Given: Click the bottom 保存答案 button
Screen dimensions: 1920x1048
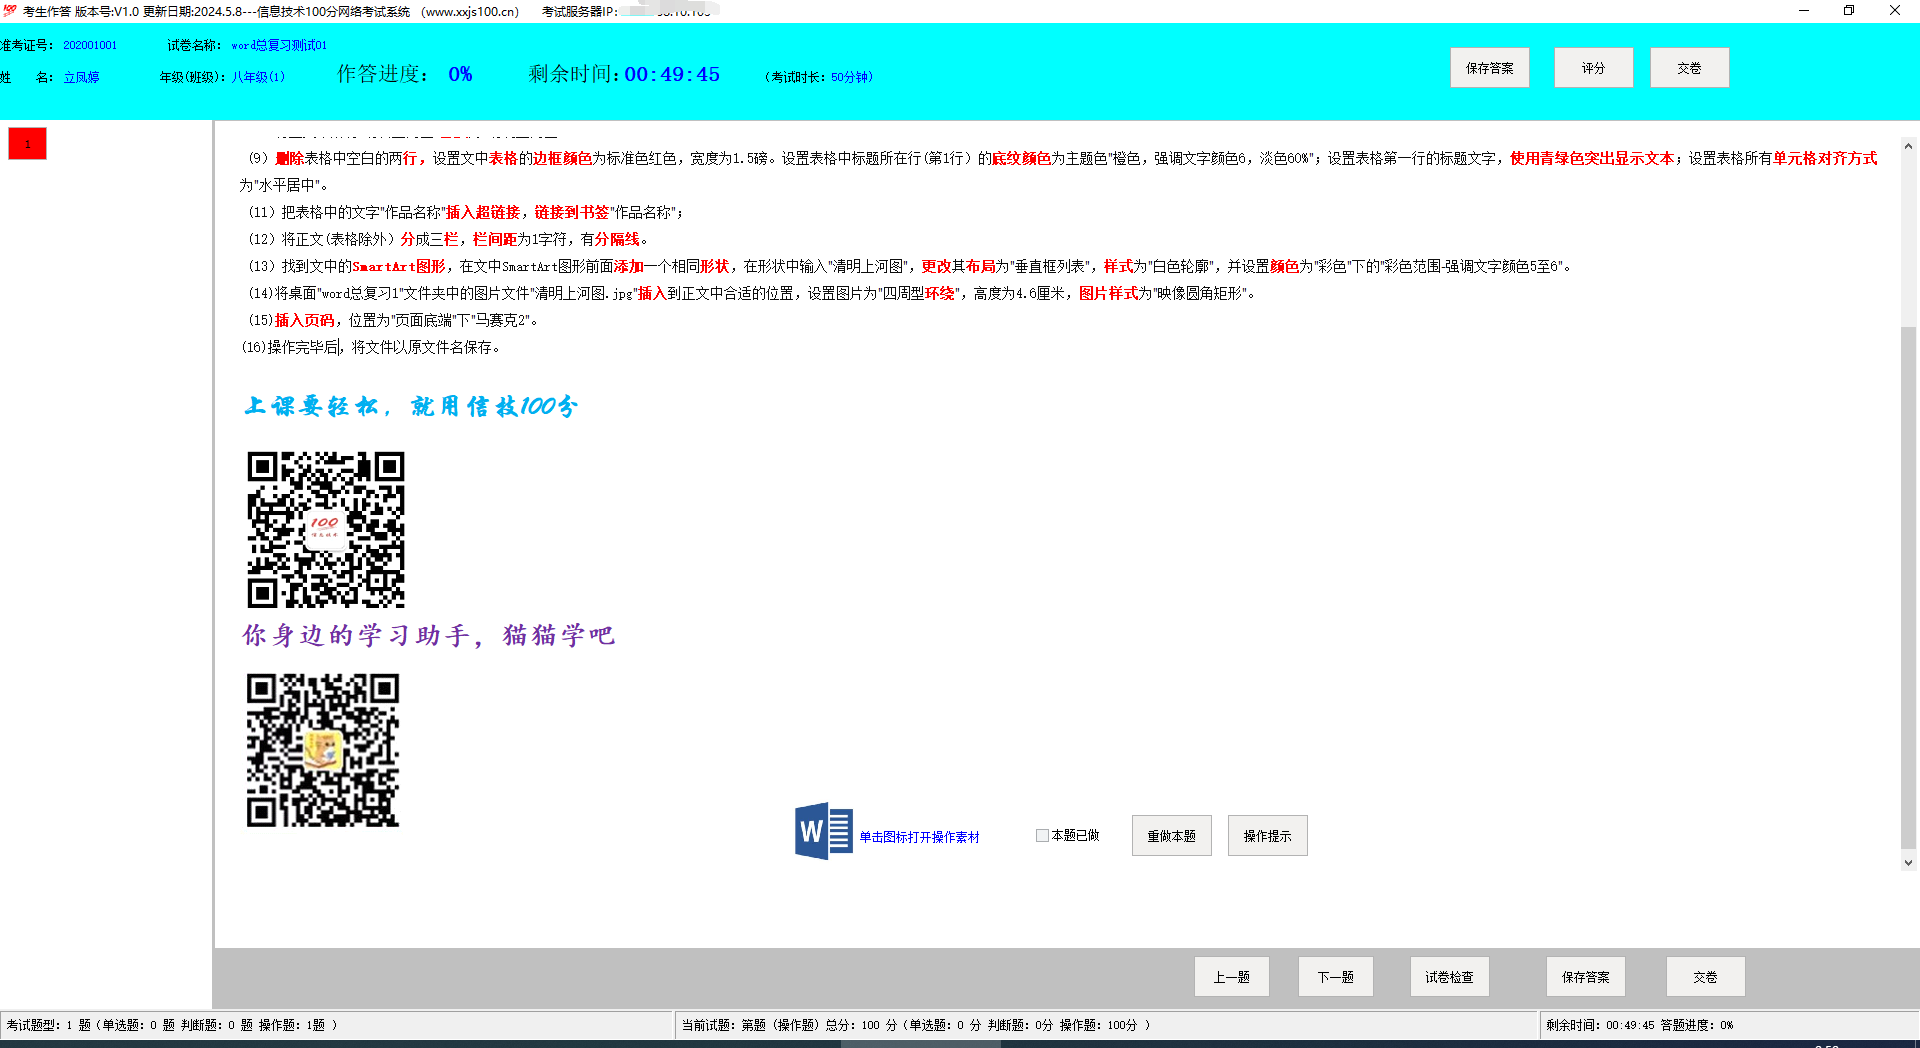Looking at the screenshot, I should click(1585, 977).
